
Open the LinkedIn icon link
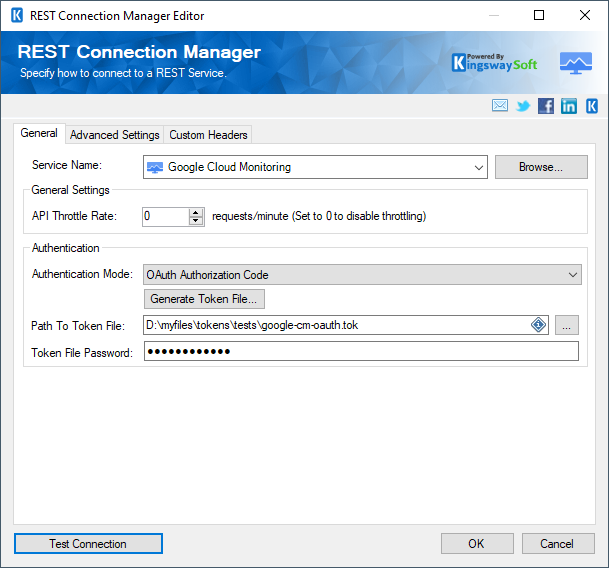coord(569,106)
